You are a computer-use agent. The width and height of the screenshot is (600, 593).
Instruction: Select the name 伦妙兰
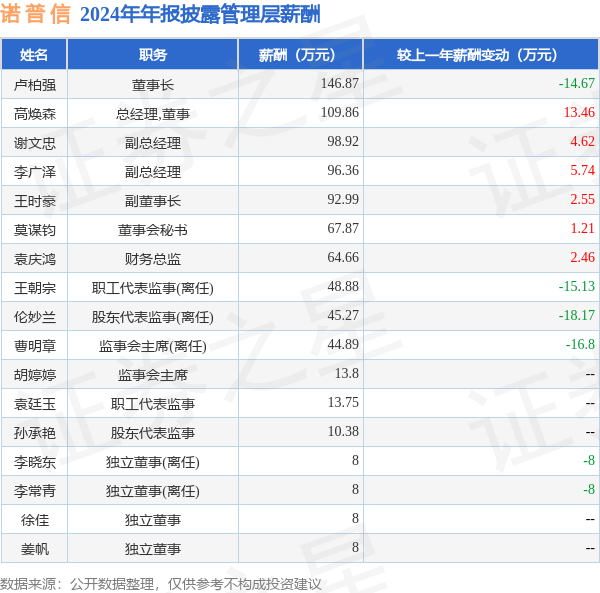pyautogui.click(x=35, y=317)
